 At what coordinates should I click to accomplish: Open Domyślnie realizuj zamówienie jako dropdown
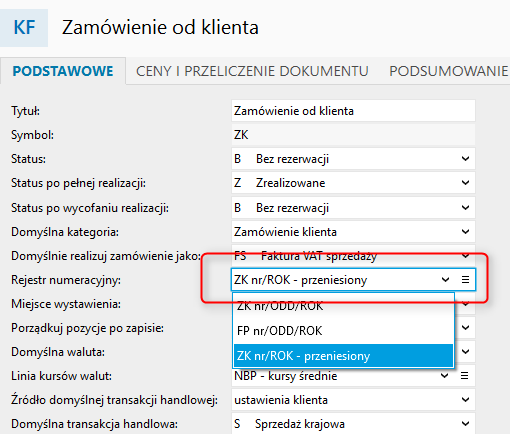353,256
